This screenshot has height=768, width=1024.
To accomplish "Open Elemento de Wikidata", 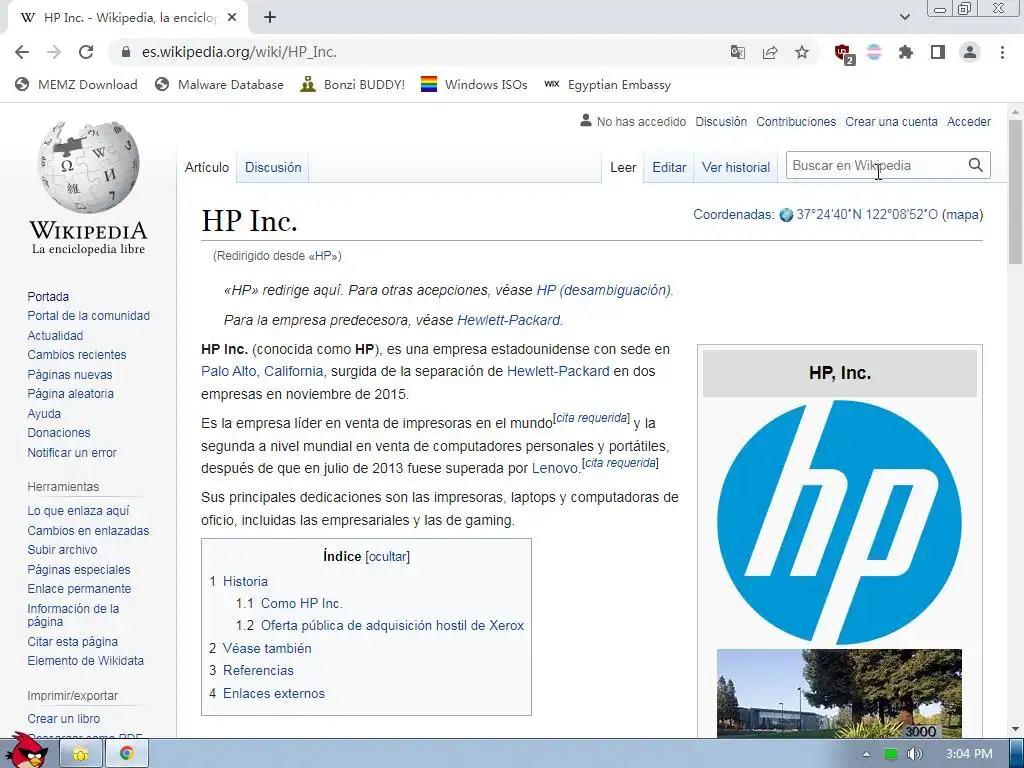I will [86, 661].
